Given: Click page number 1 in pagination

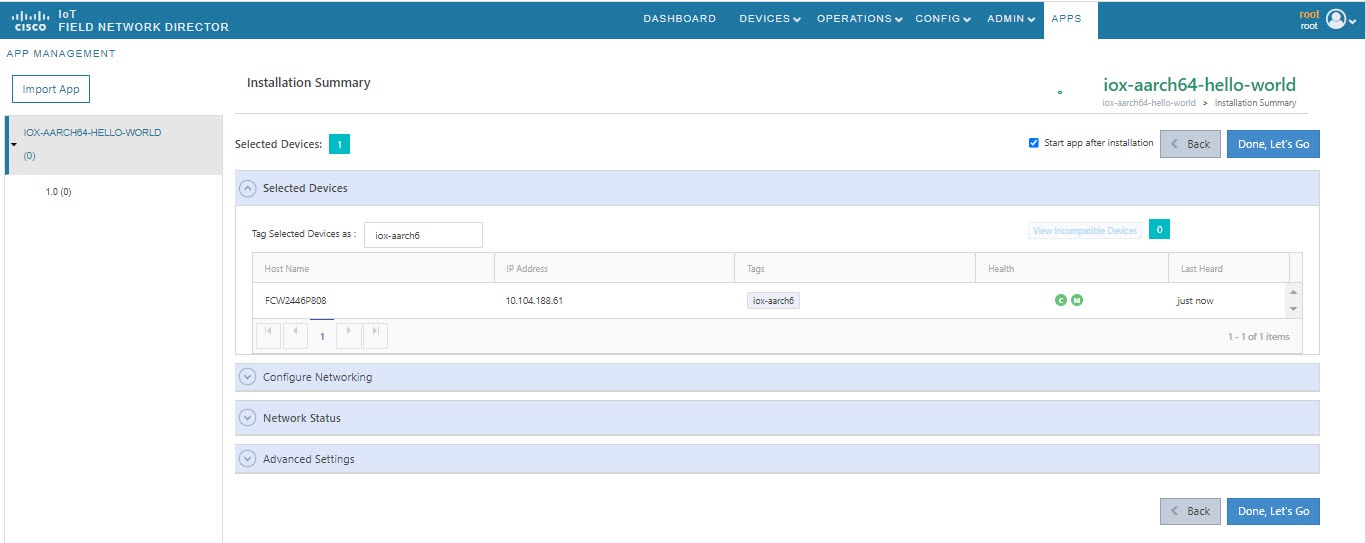Looking at the screenshot, I should [322, 336].
